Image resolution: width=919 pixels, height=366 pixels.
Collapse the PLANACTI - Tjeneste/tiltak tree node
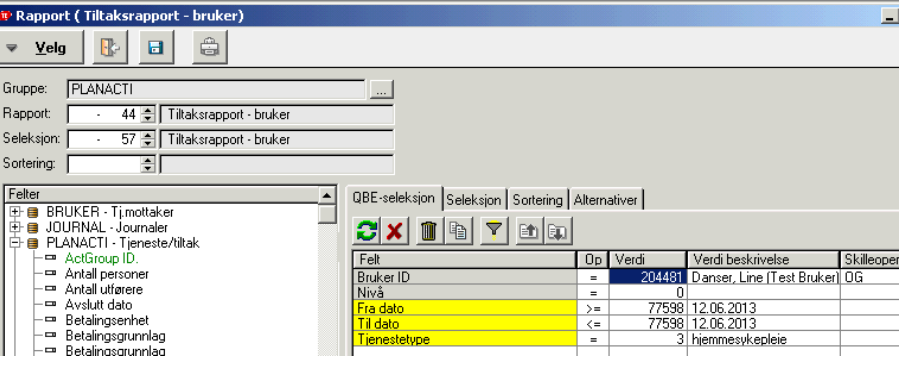(15, 242)
